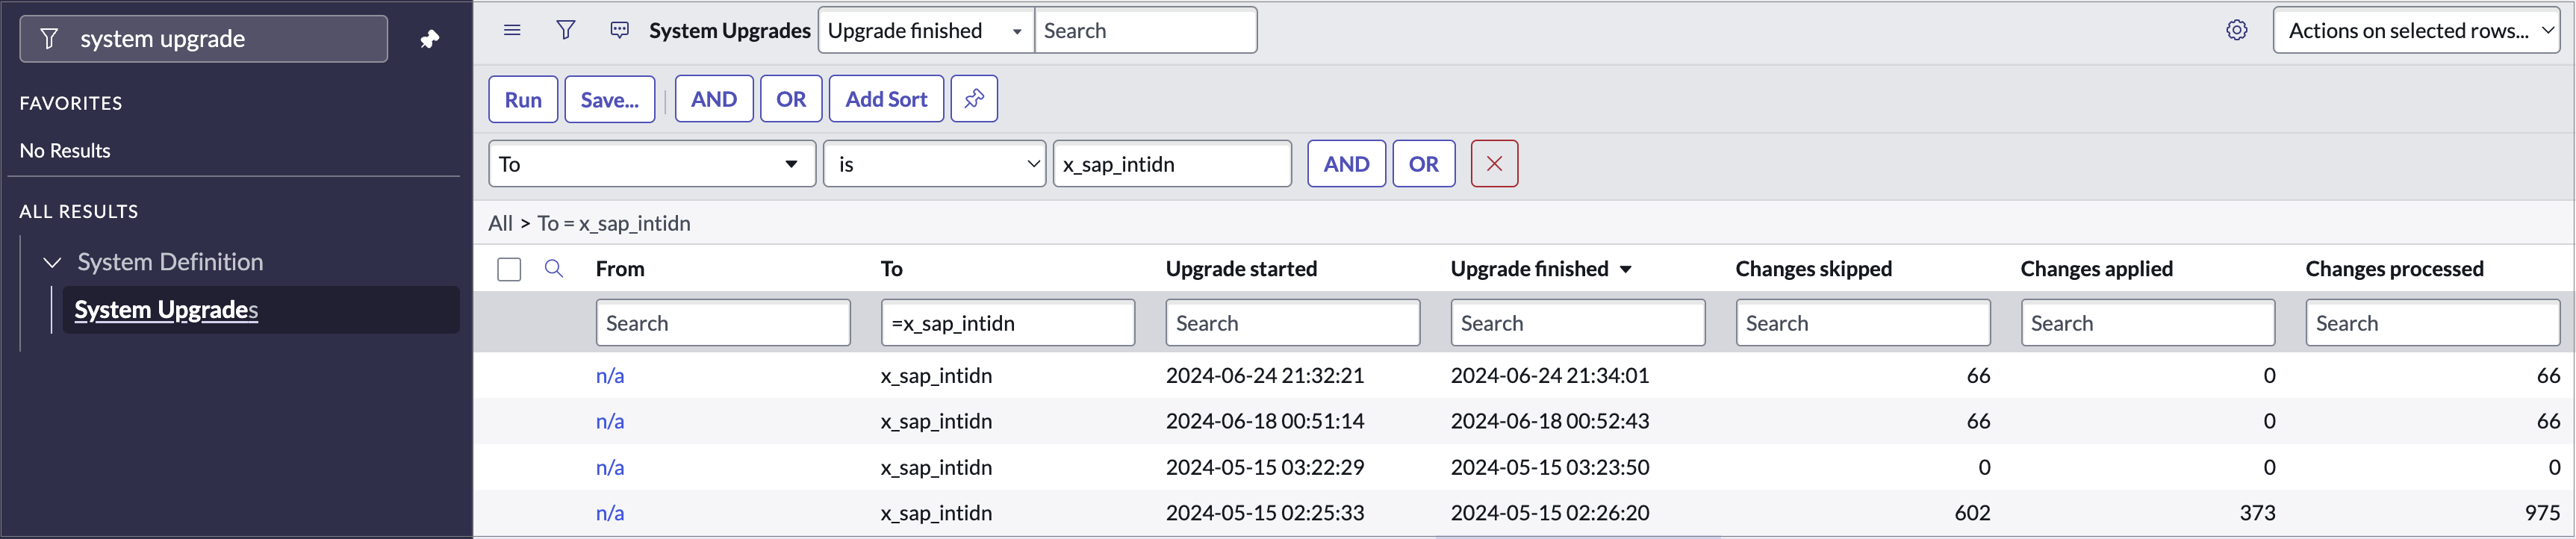Open the list hamburger menu icon

point(512,30)
